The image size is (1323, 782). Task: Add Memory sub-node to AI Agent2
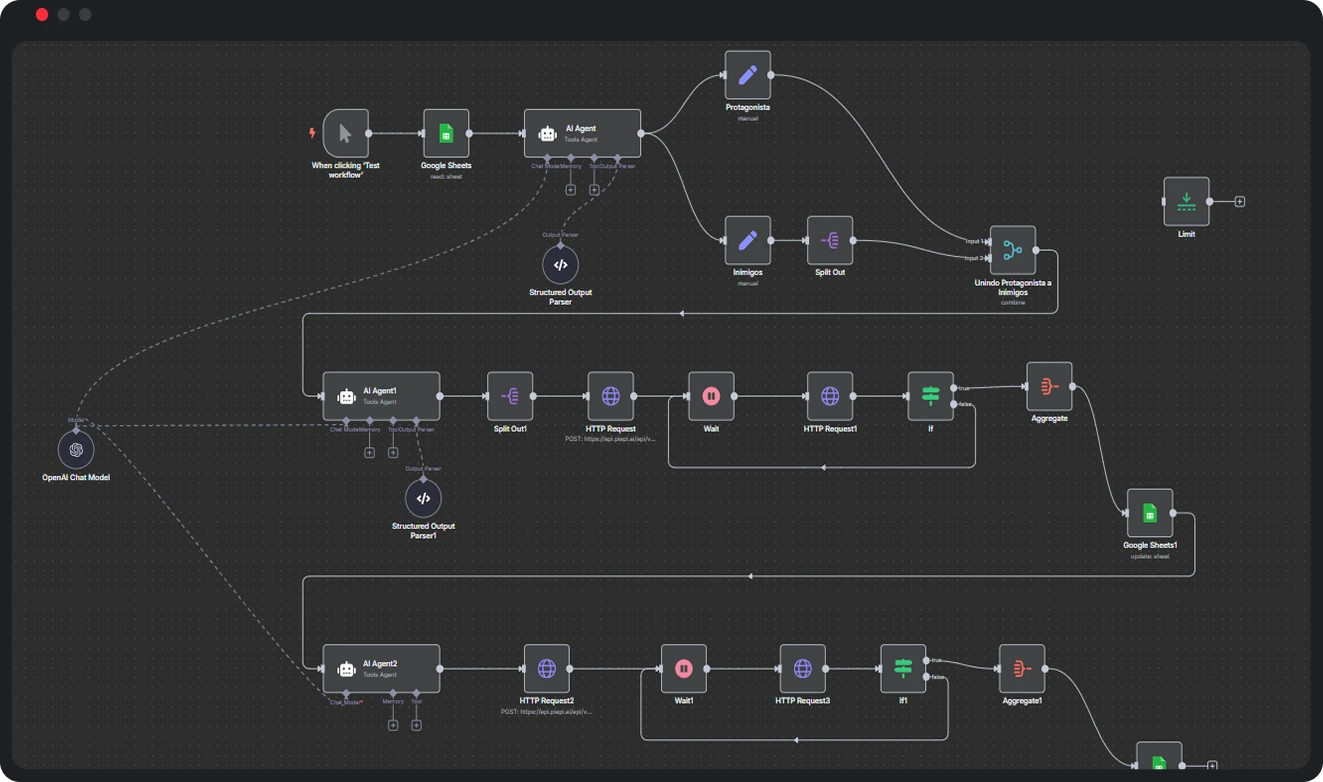[x=393, y=725]
